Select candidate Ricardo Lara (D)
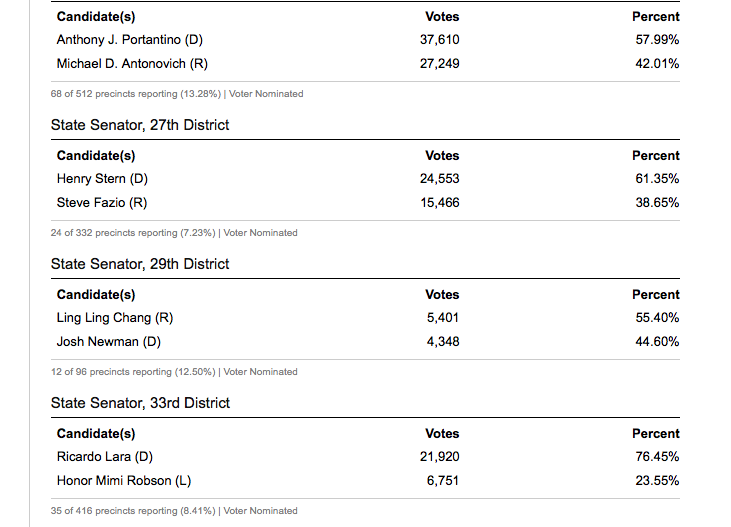The height and width of the screenshot is (527, 731). pos(105,457)
